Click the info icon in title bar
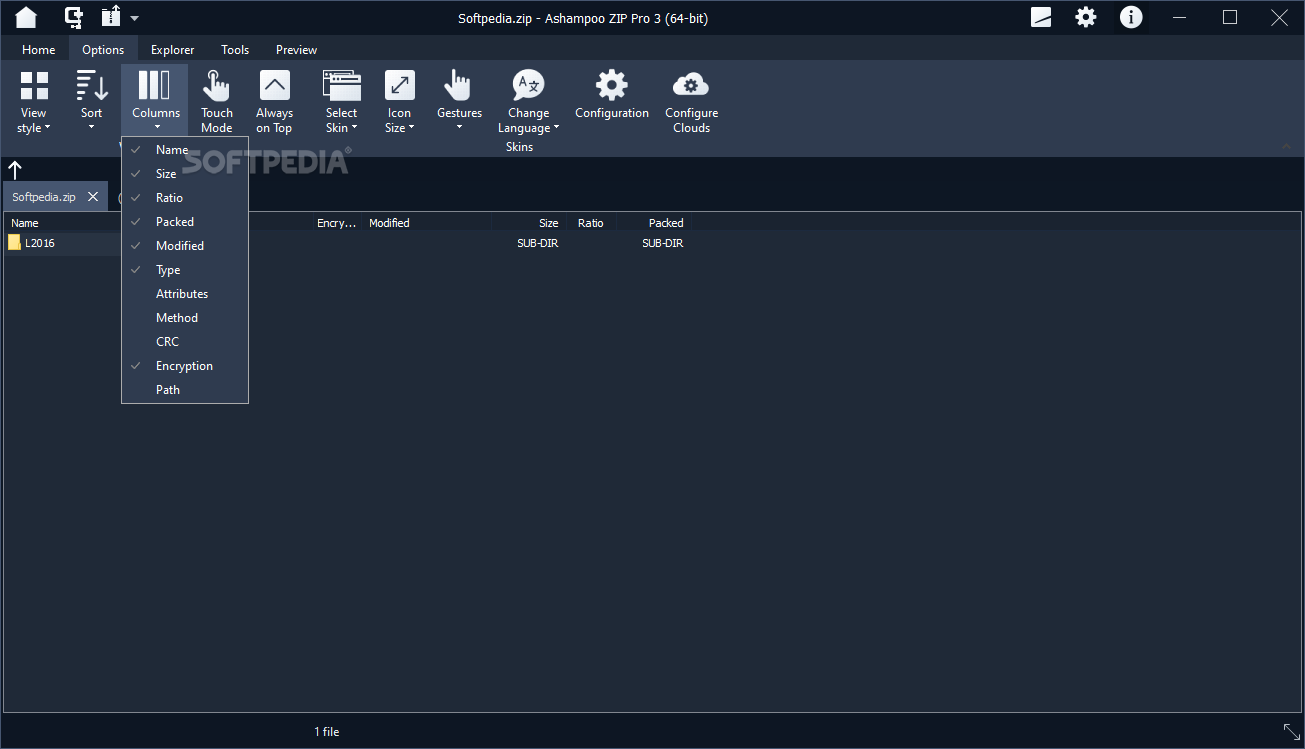This screenshot has width=1305, height=749. 1131,17
